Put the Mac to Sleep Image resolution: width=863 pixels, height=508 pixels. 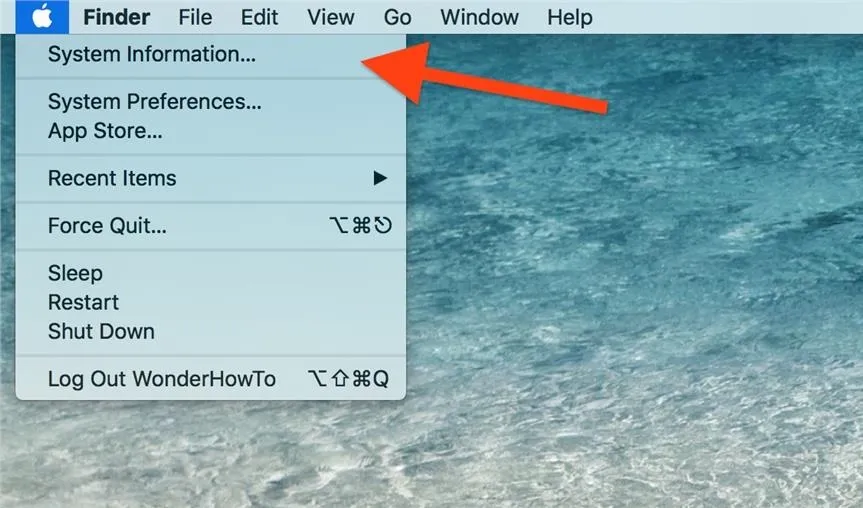click(211, 274)
